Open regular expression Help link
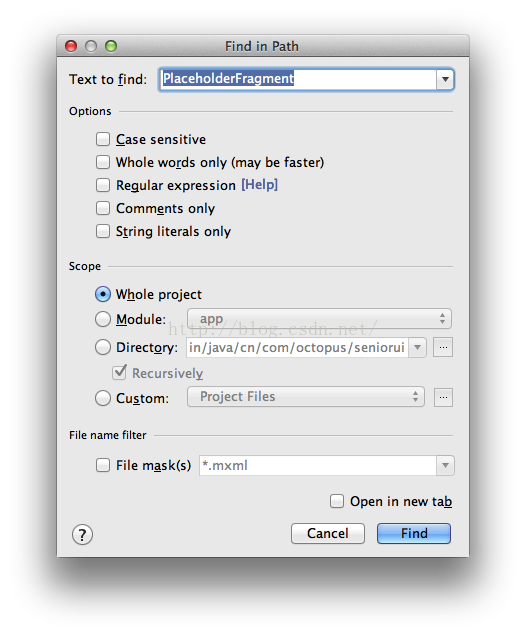 tap(260, 185)
